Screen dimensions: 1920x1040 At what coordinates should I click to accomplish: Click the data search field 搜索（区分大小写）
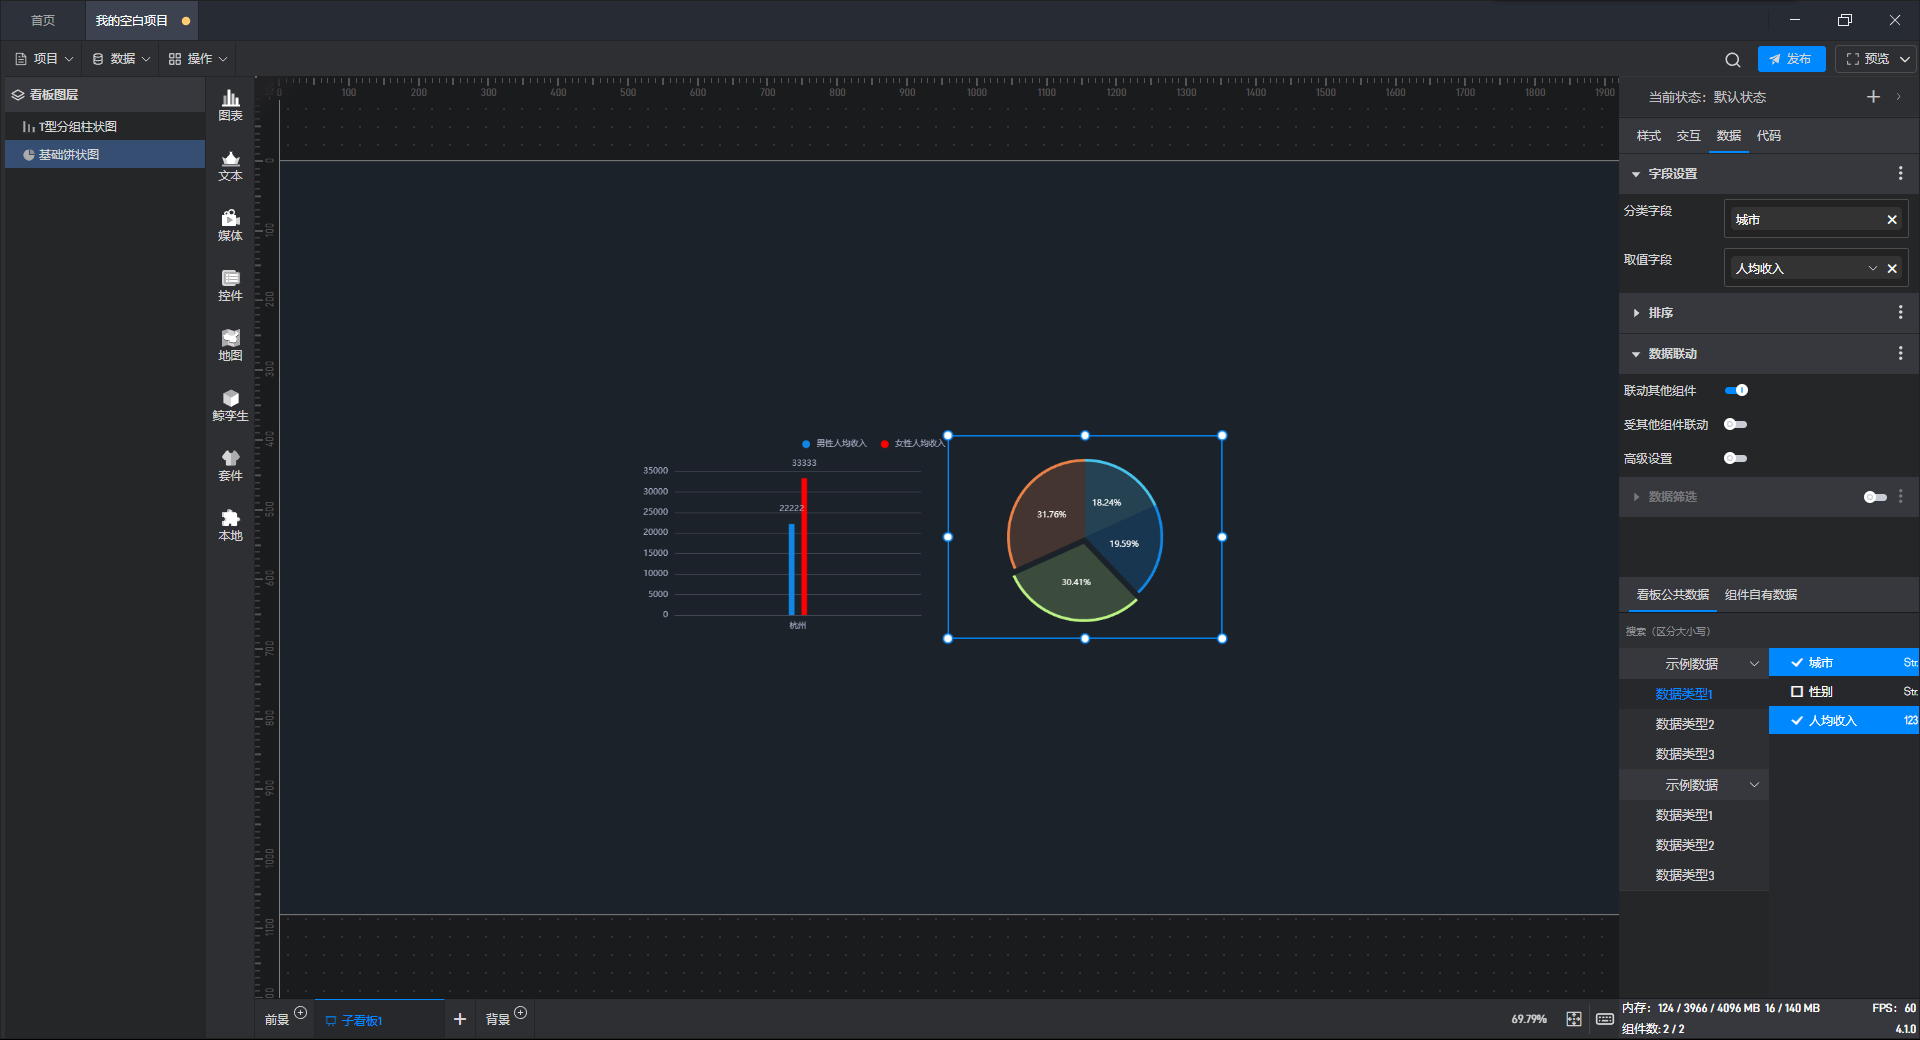[1768, 631]
